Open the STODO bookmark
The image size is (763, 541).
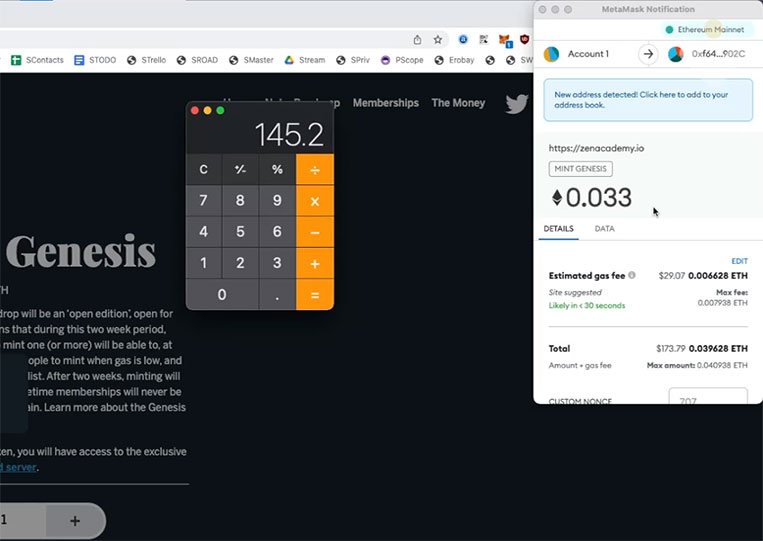pyautogui.click(x=95, y=60)
